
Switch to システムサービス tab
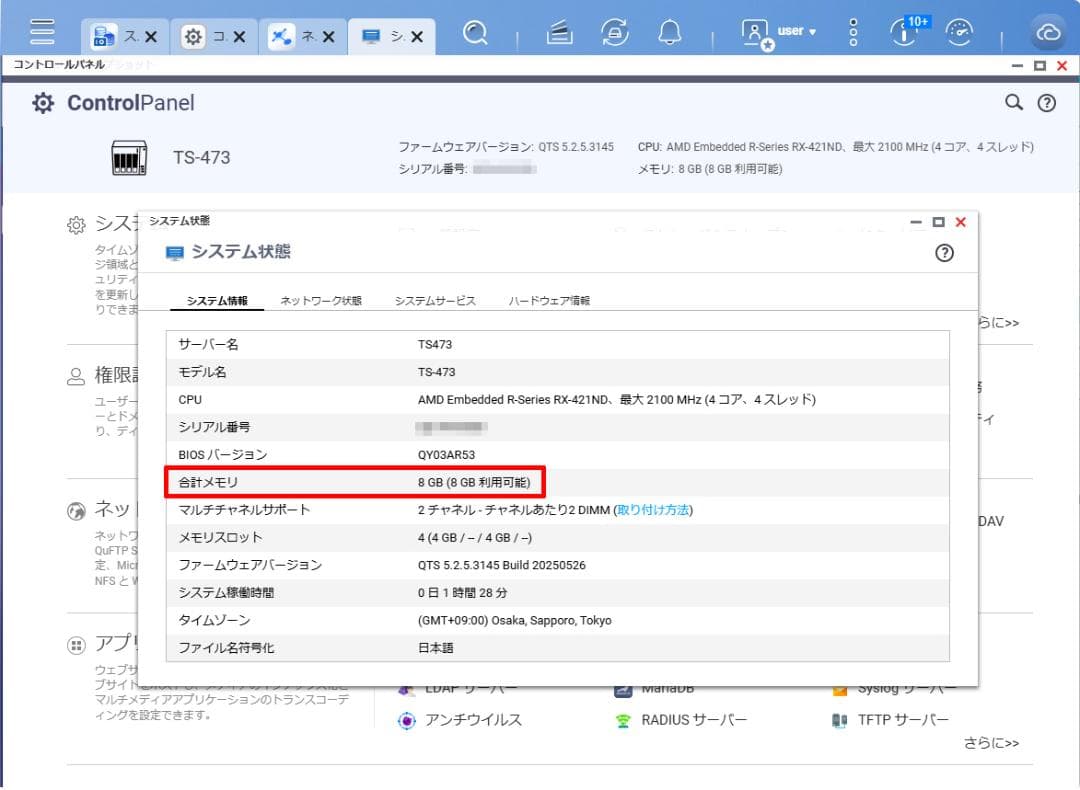click(x=435, y=301)
